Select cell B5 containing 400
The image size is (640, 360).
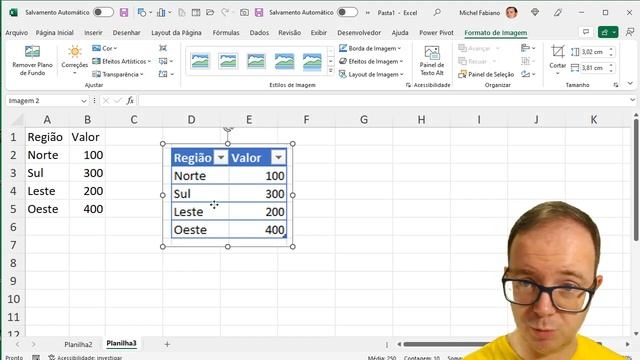tap(87, 209)
